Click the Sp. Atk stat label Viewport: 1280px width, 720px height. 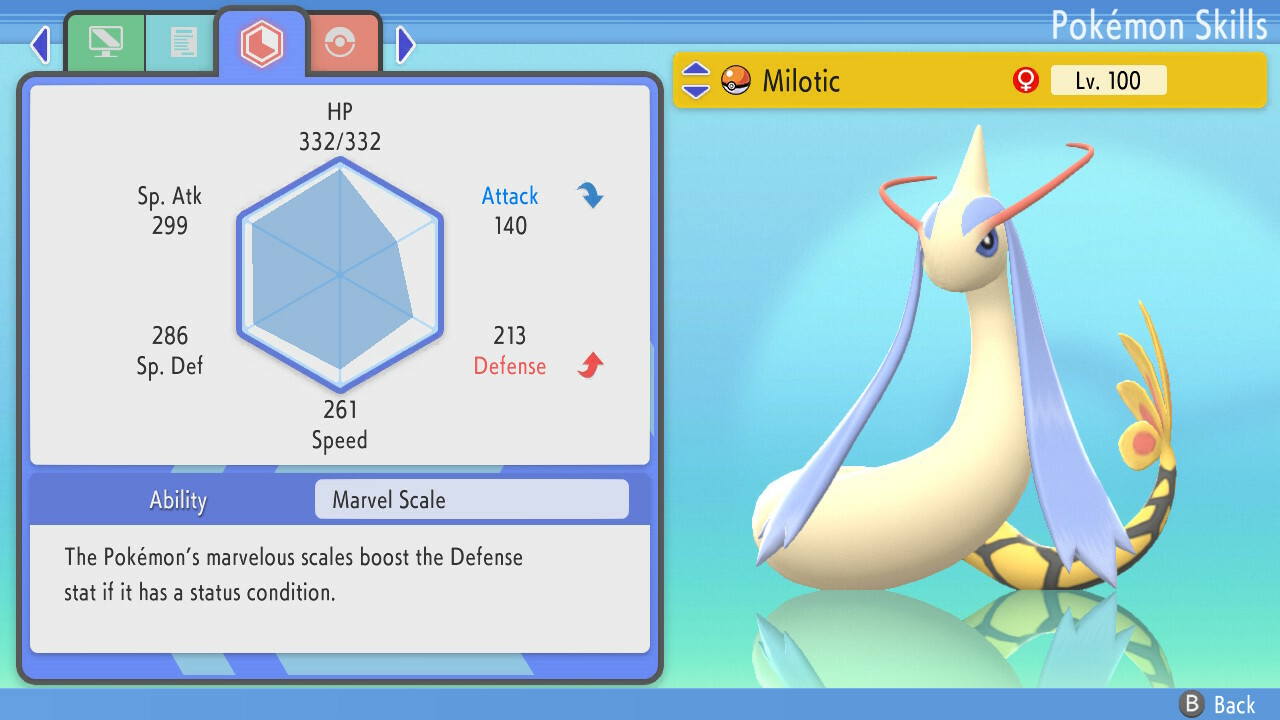[170, 196]
